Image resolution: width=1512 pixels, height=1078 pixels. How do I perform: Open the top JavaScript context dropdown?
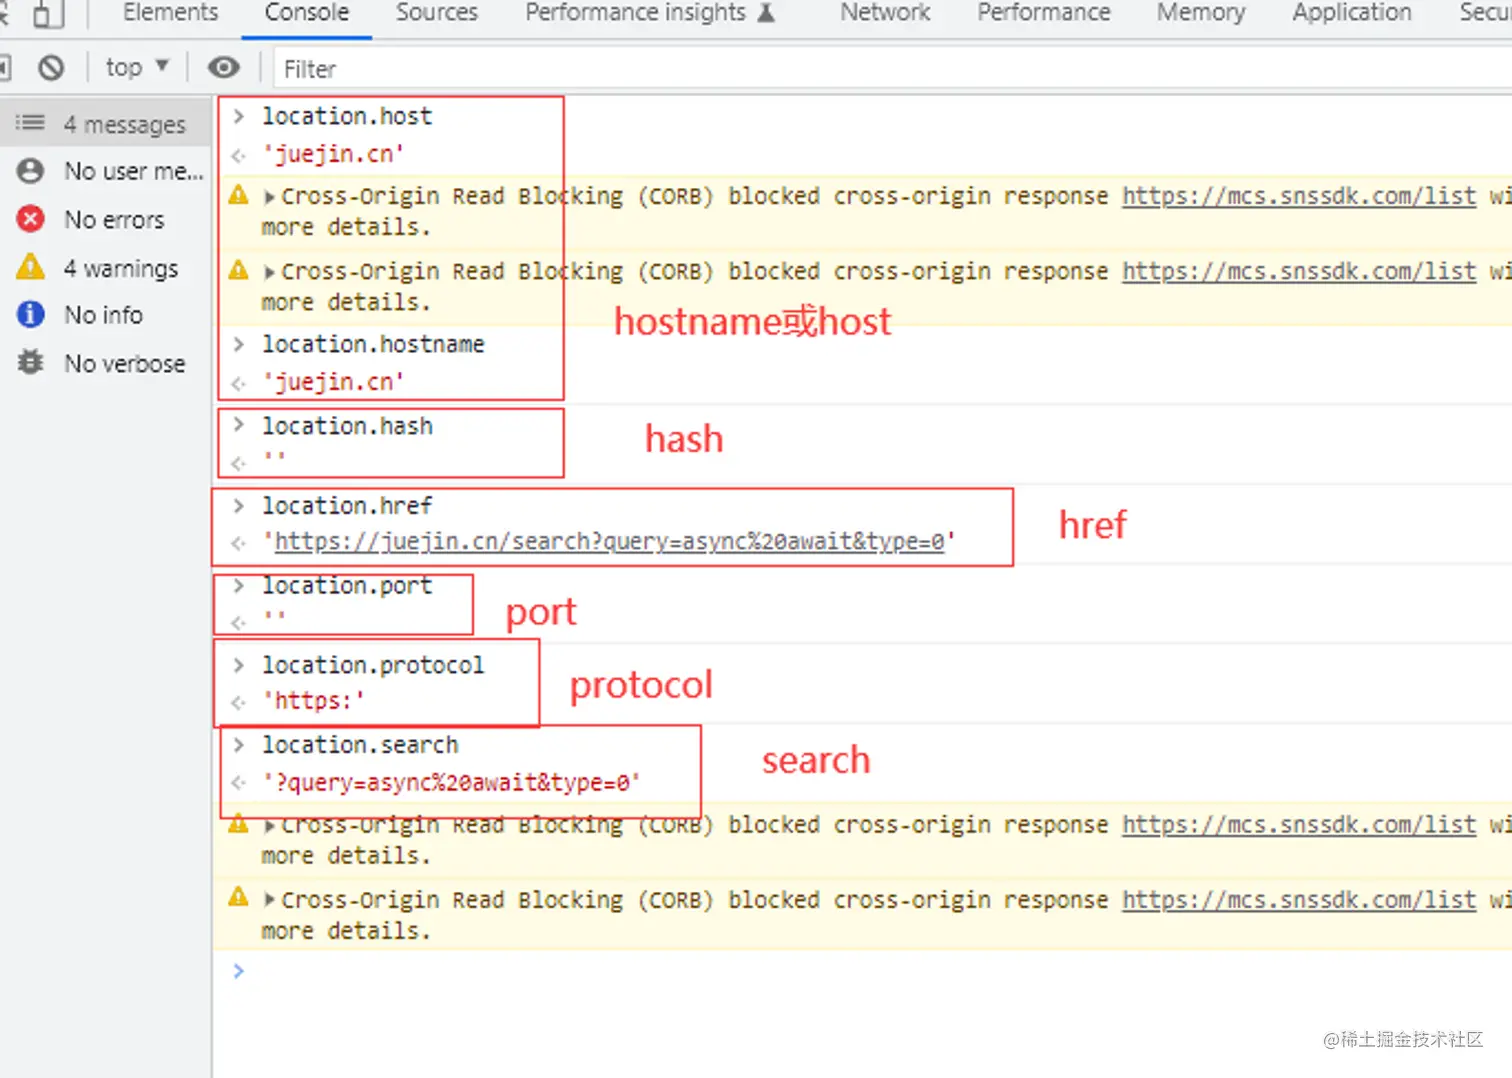tap(137, 67)
